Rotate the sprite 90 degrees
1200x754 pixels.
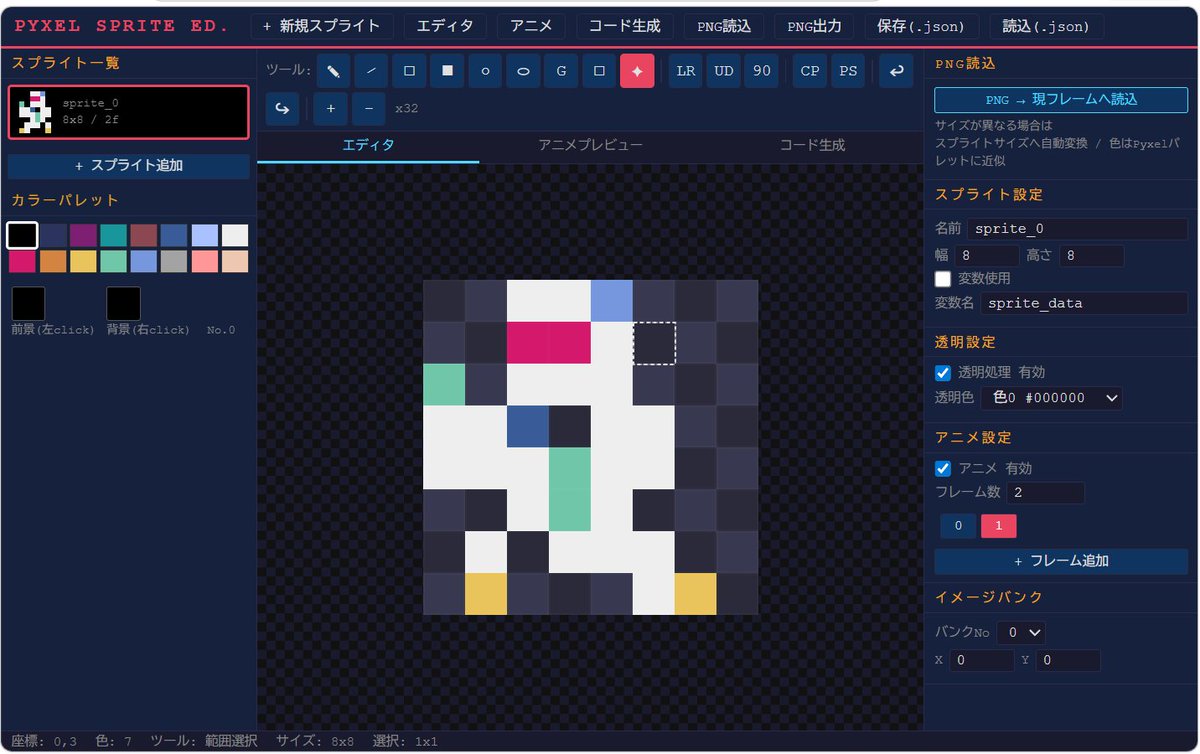[761, 71]
